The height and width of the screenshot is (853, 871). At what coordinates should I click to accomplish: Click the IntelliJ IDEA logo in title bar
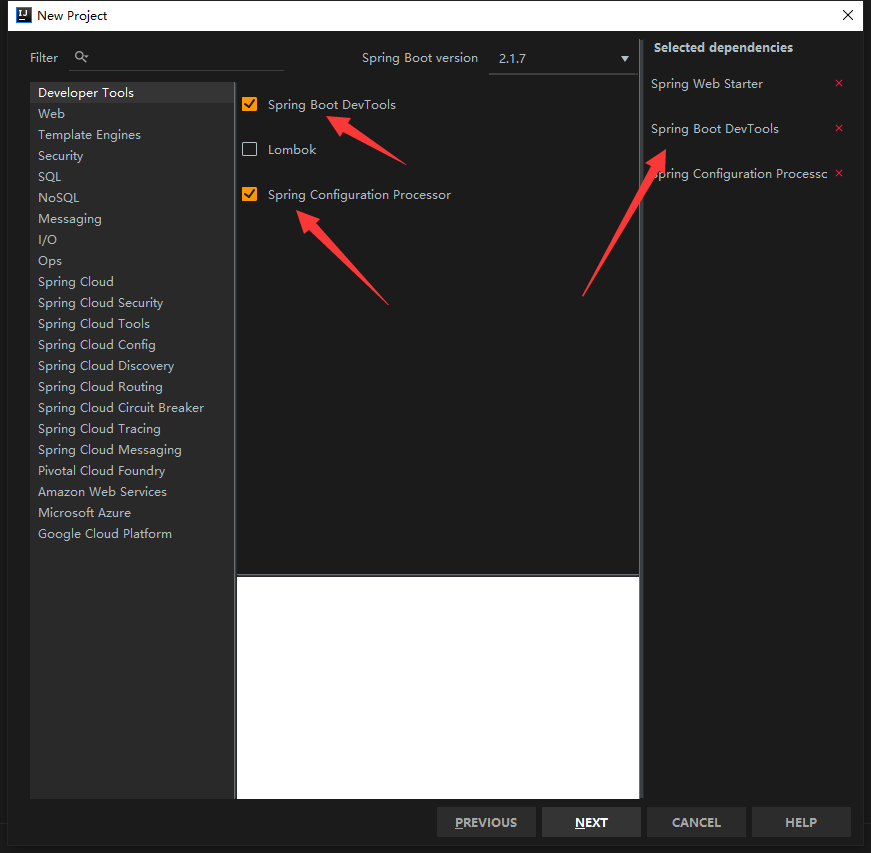(23, 15)
